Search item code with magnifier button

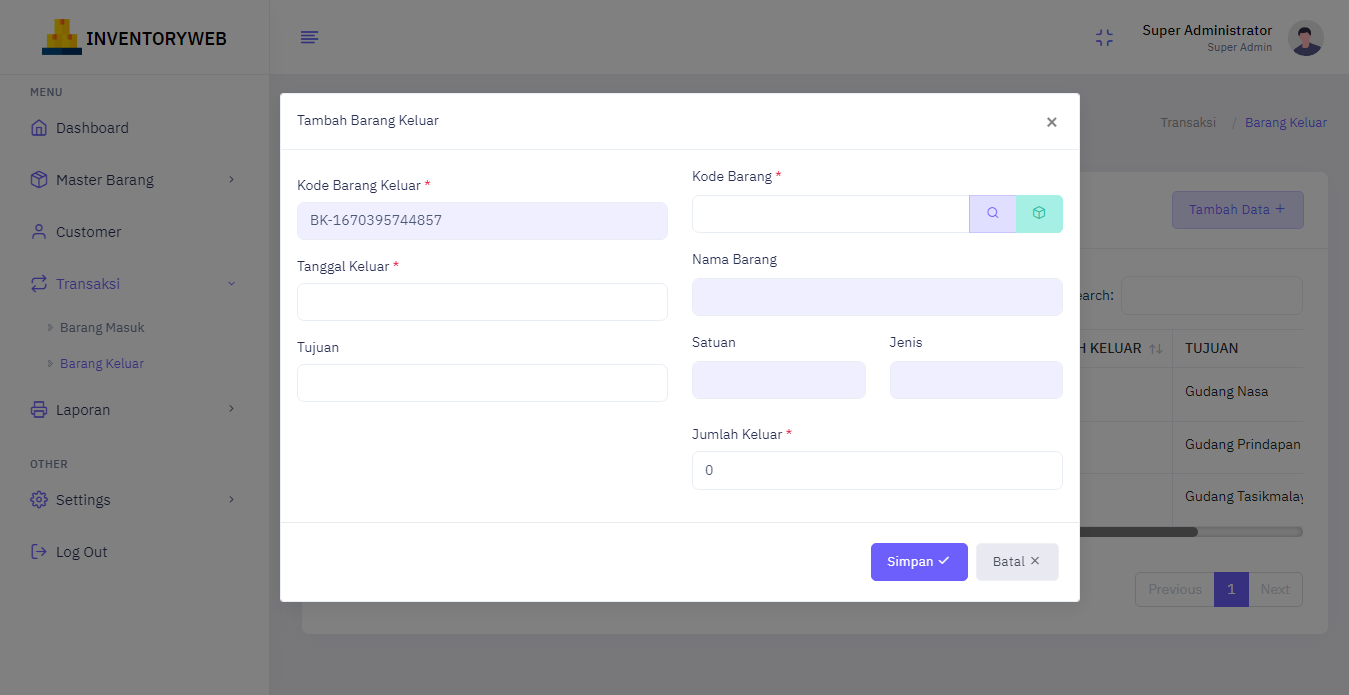click(993, 213)
